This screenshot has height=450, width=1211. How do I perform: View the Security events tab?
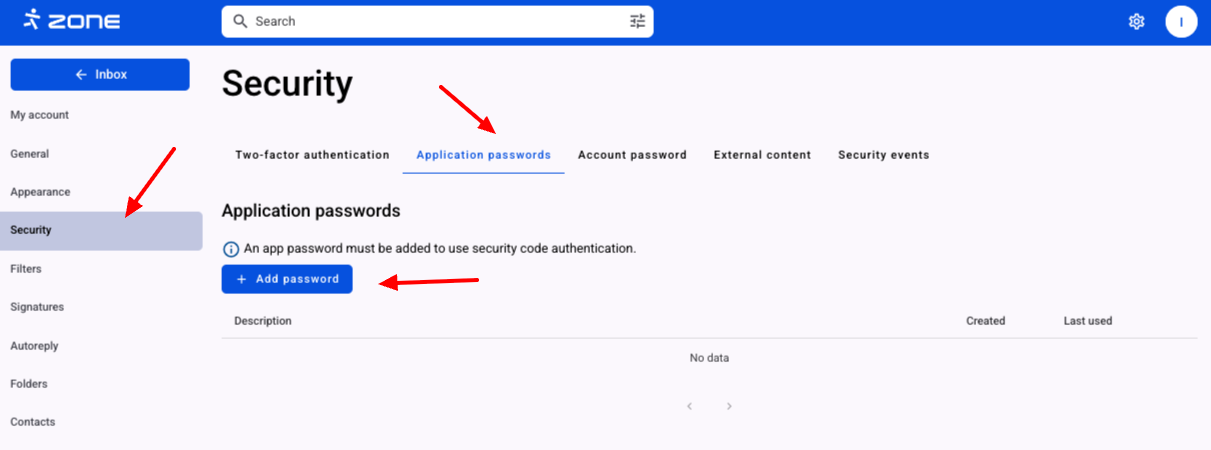[x=883, y=155]
